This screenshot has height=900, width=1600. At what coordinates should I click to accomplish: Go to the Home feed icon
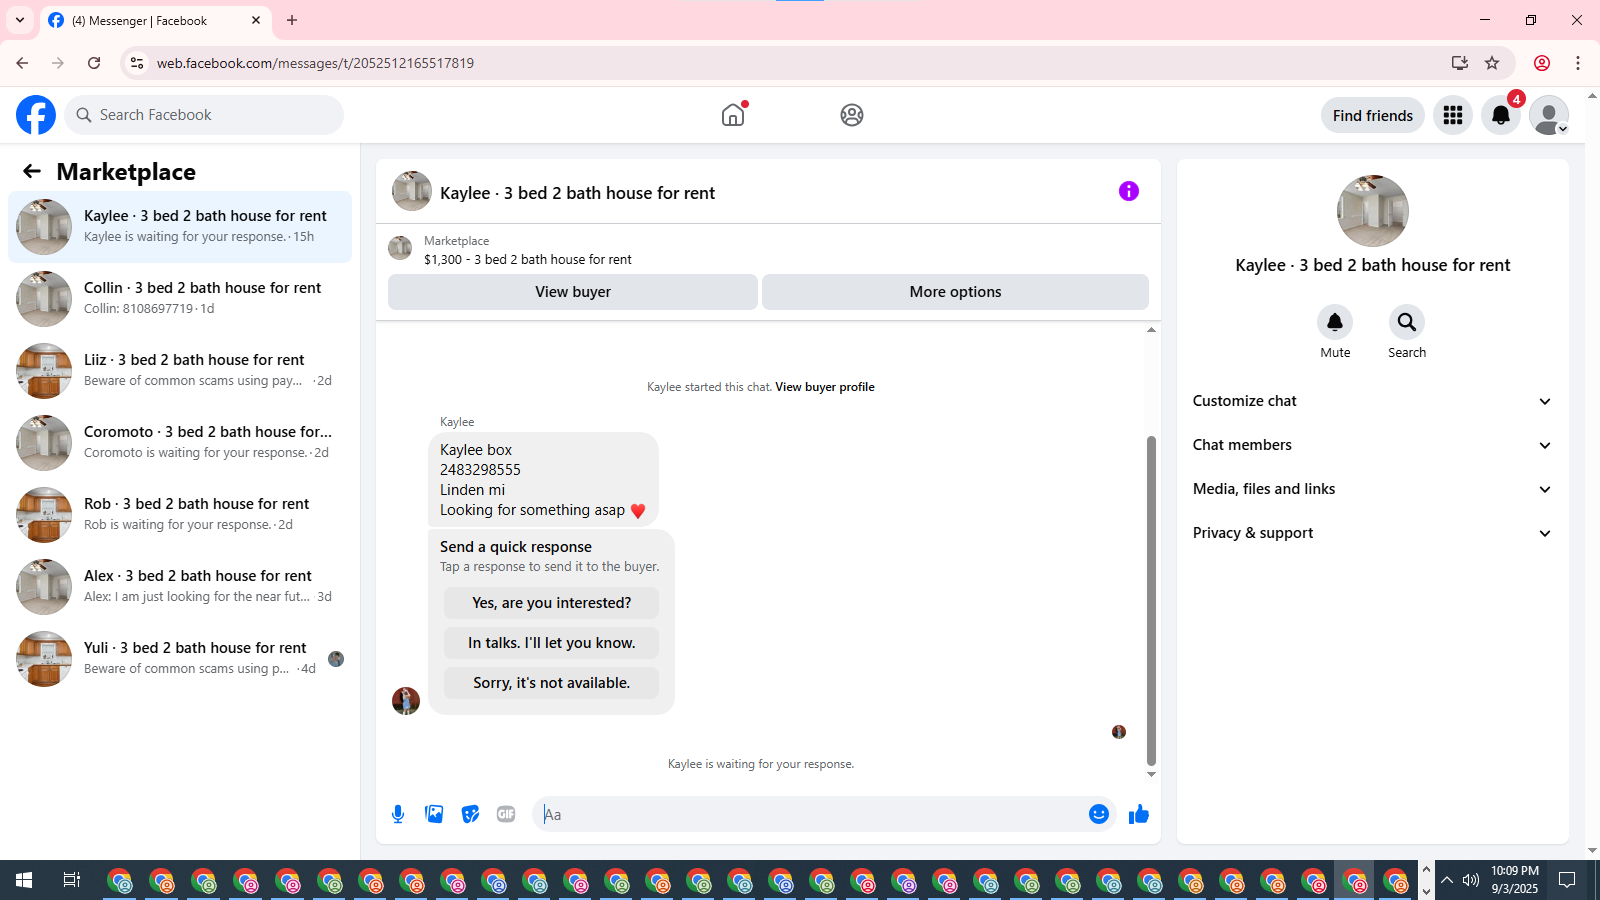pyautogui.click(x=733, y=115)
